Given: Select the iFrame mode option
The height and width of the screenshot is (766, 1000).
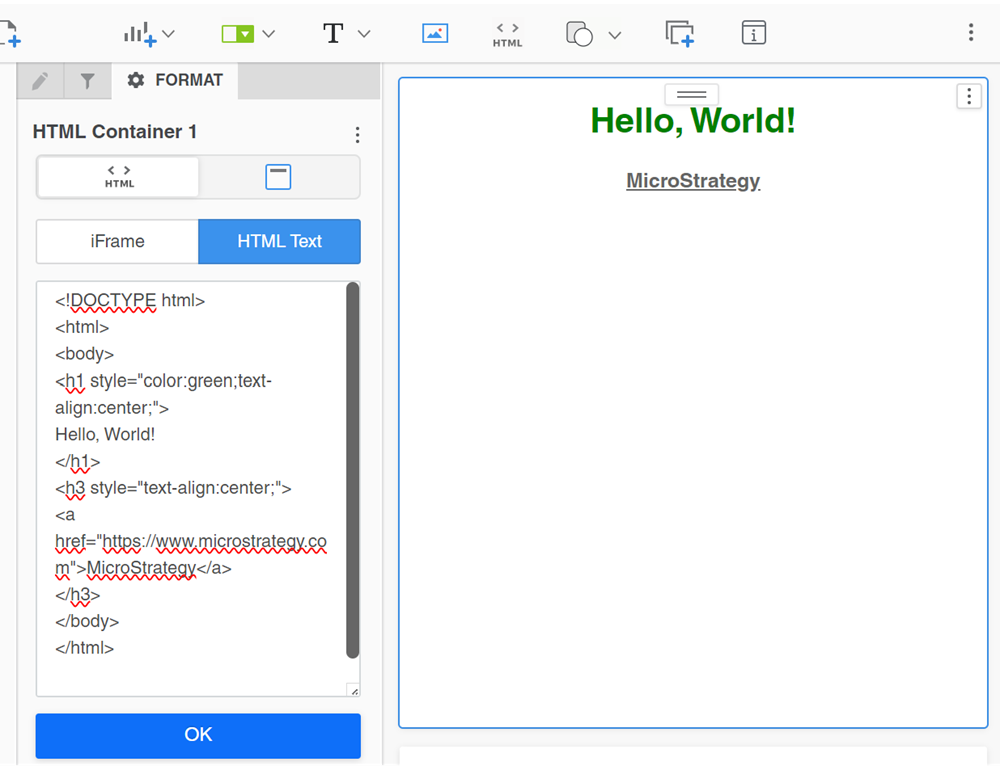Looking at the screenshot, I should [x=117, y=242].
